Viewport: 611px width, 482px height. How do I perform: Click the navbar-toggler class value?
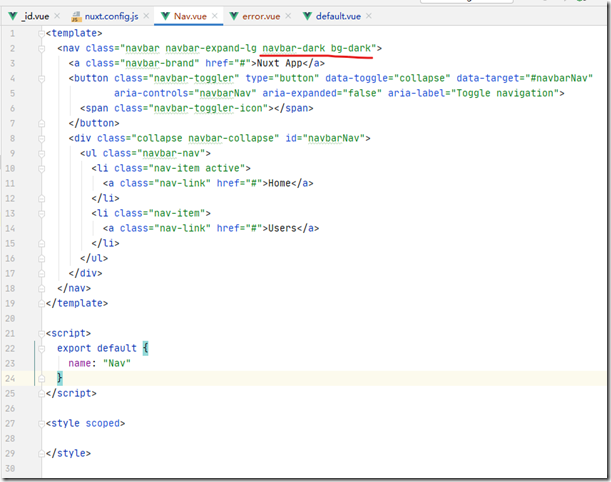(x=194, y=78)
